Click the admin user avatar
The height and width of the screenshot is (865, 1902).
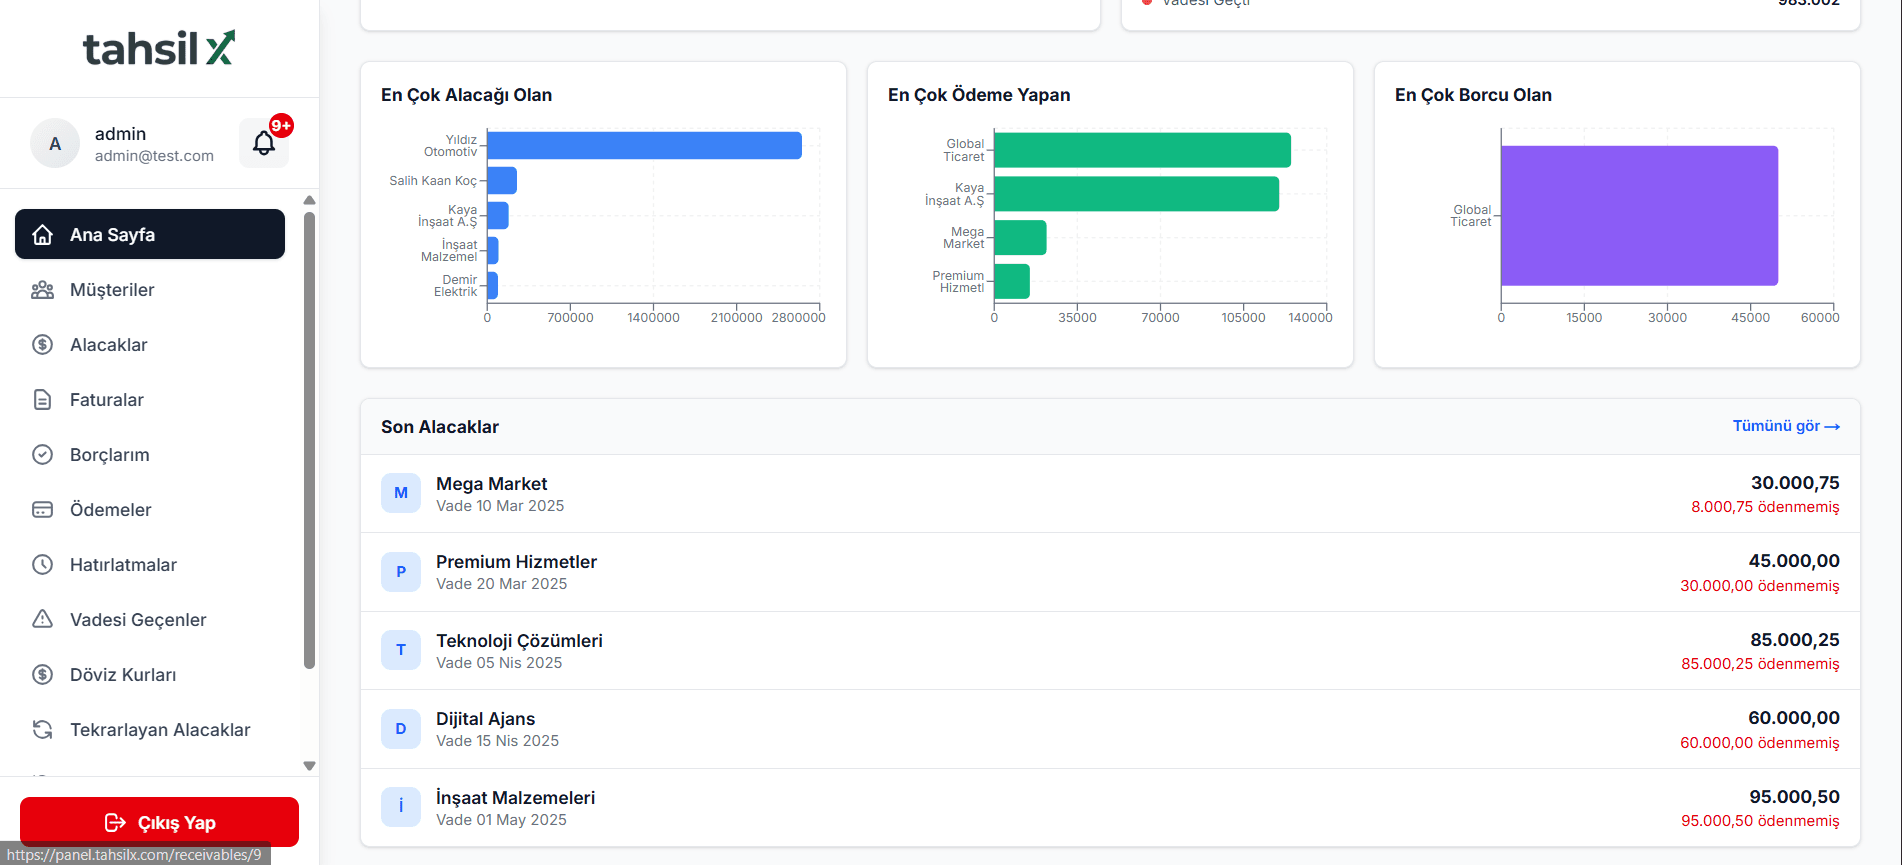[55, 144]
